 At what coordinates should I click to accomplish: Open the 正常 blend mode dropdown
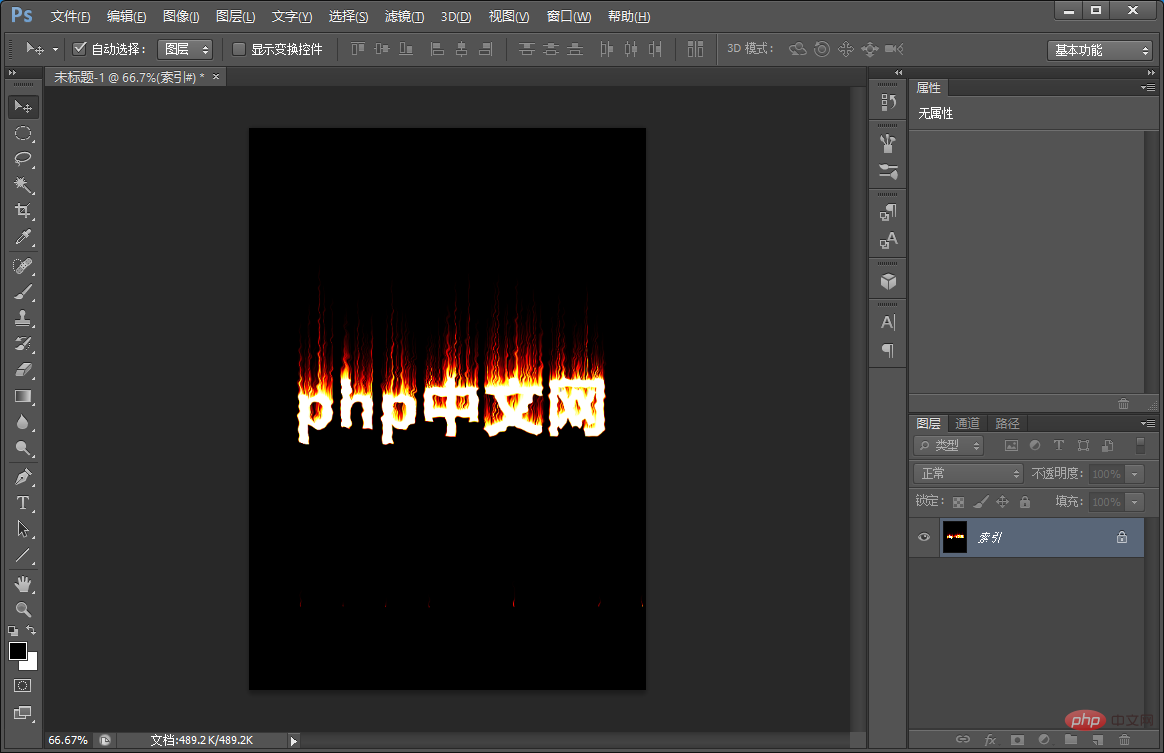(968, 473)
